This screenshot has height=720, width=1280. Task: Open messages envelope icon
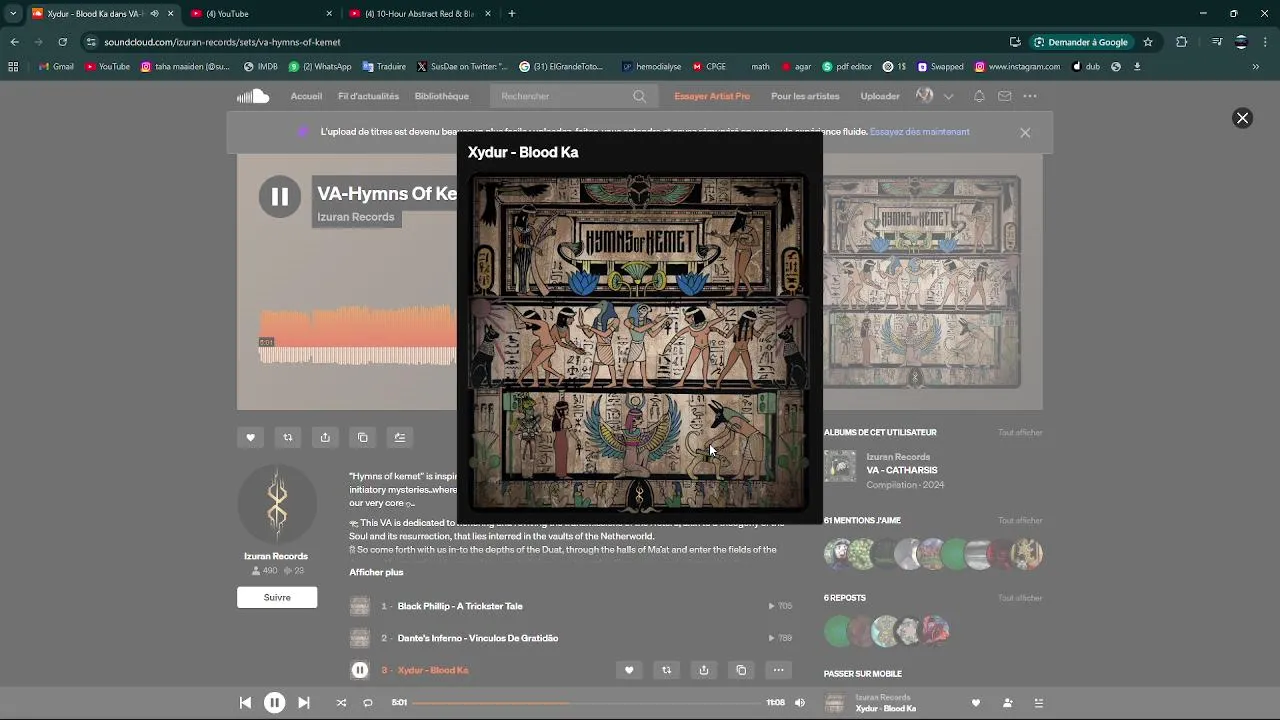click(x=1004, y=96)
